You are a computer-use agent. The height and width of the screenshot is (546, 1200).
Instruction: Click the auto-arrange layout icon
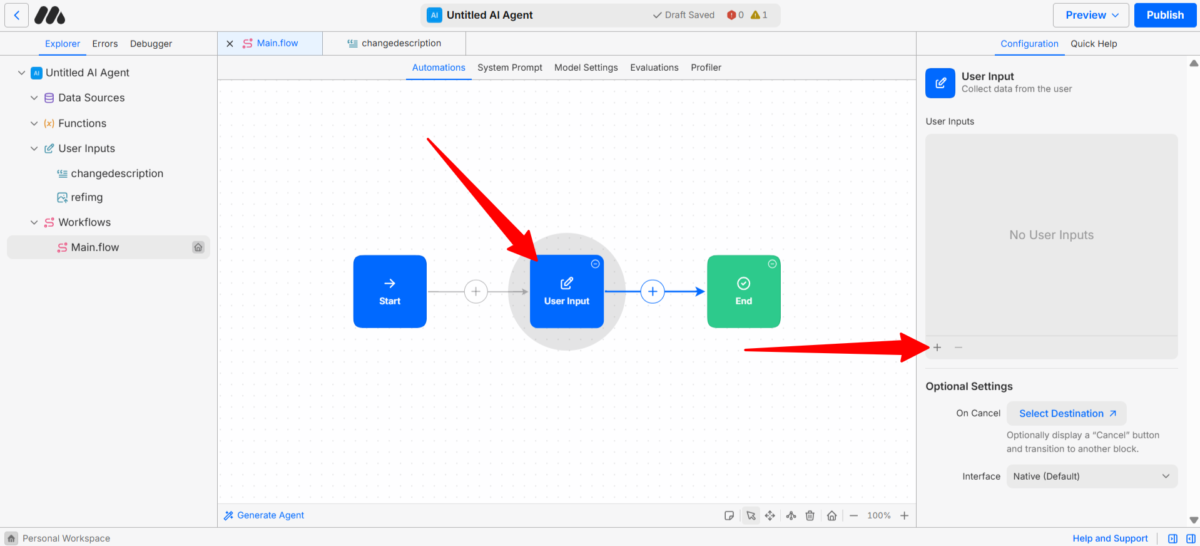click(791, 516)
